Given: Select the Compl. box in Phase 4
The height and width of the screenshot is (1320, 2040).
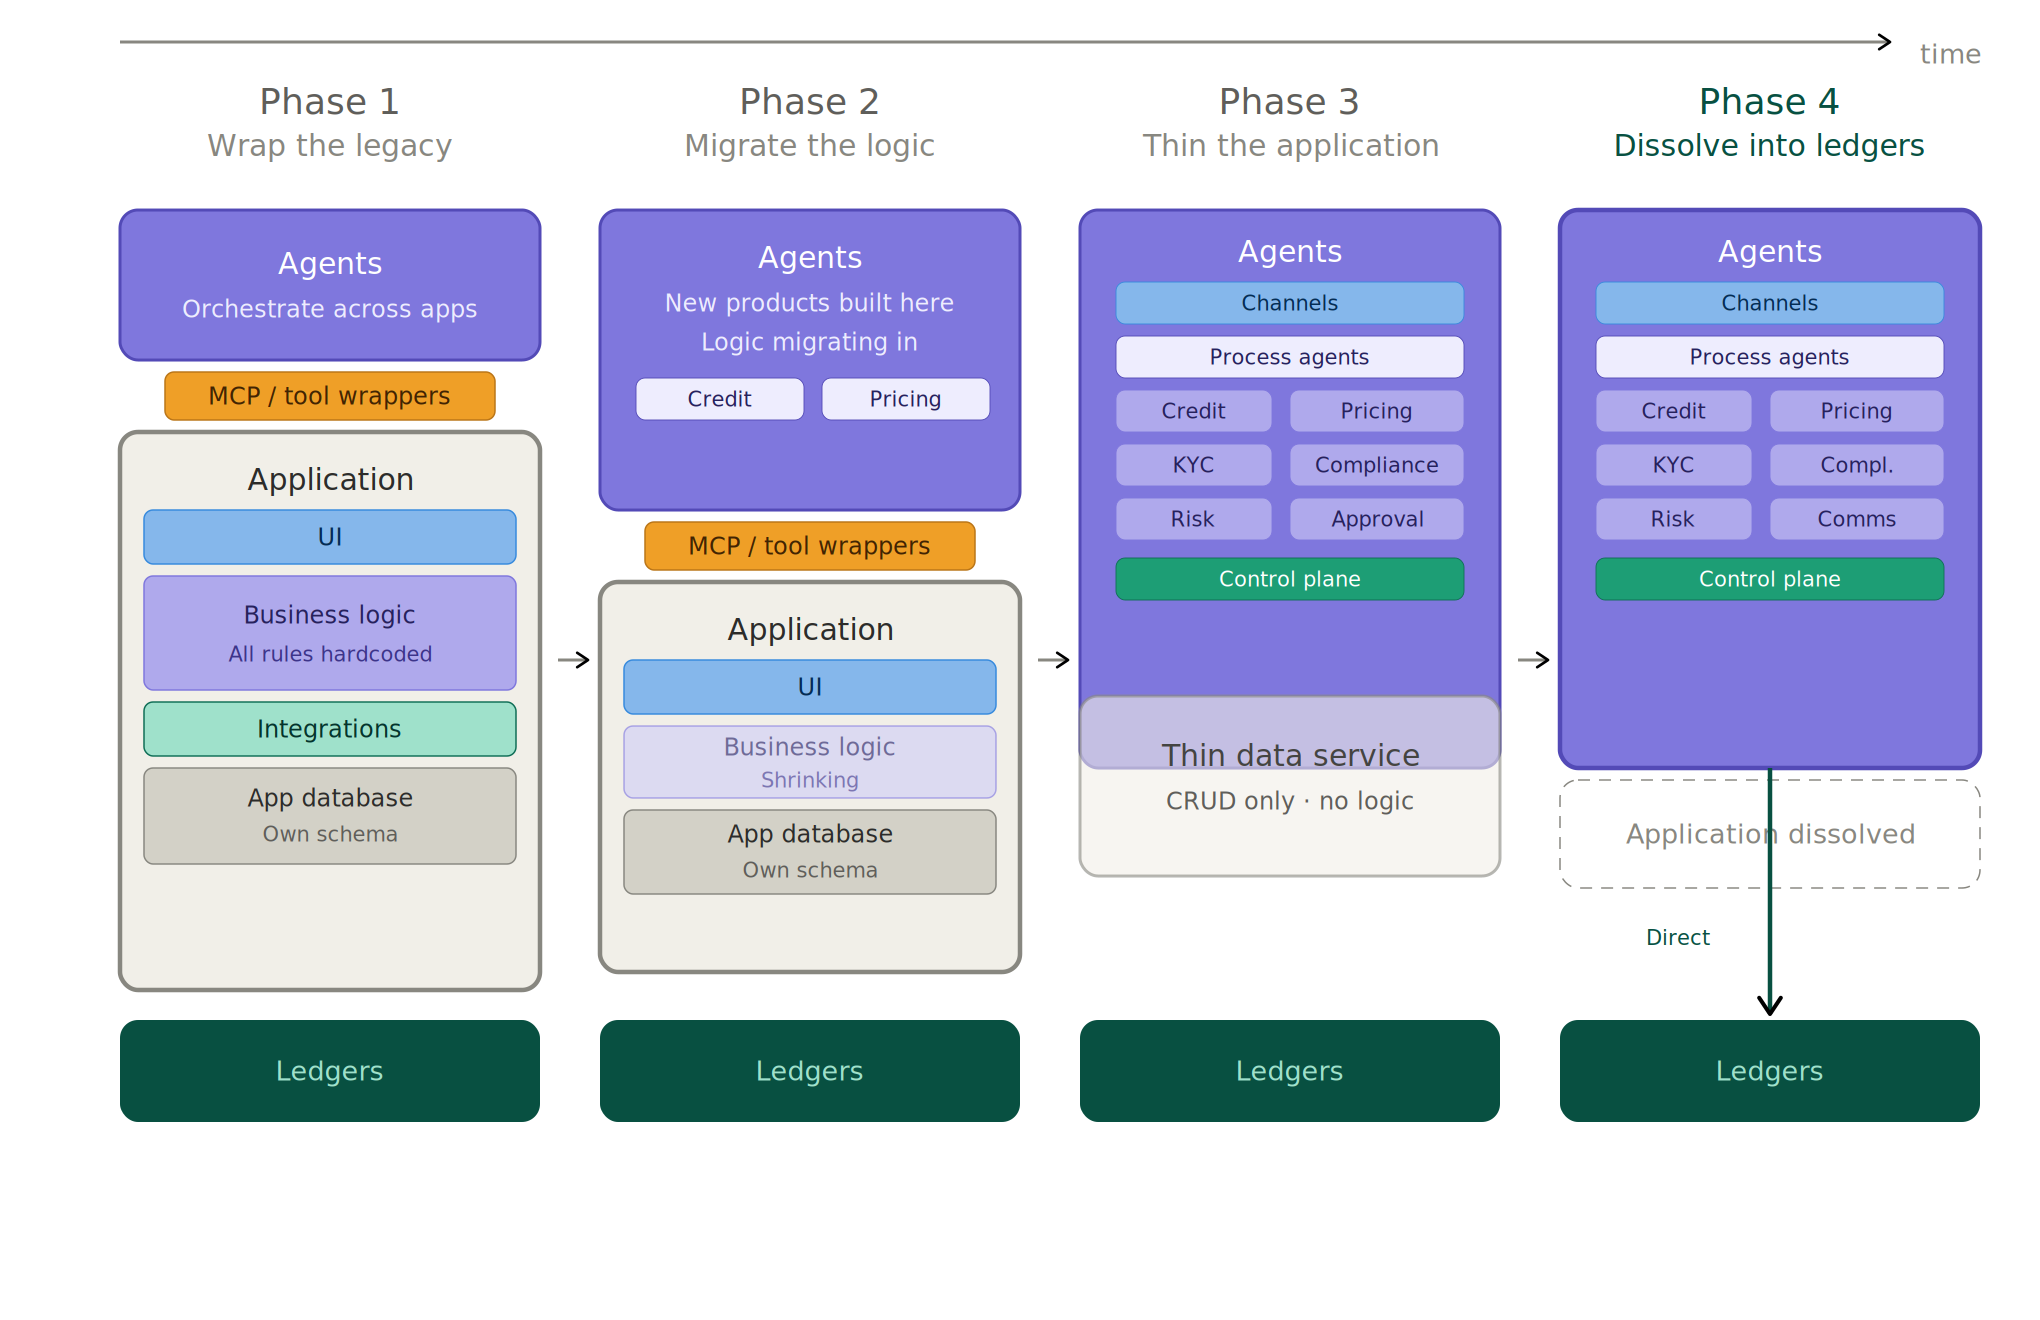Looking at the screenshot, I should click(x=1857, y=465).
